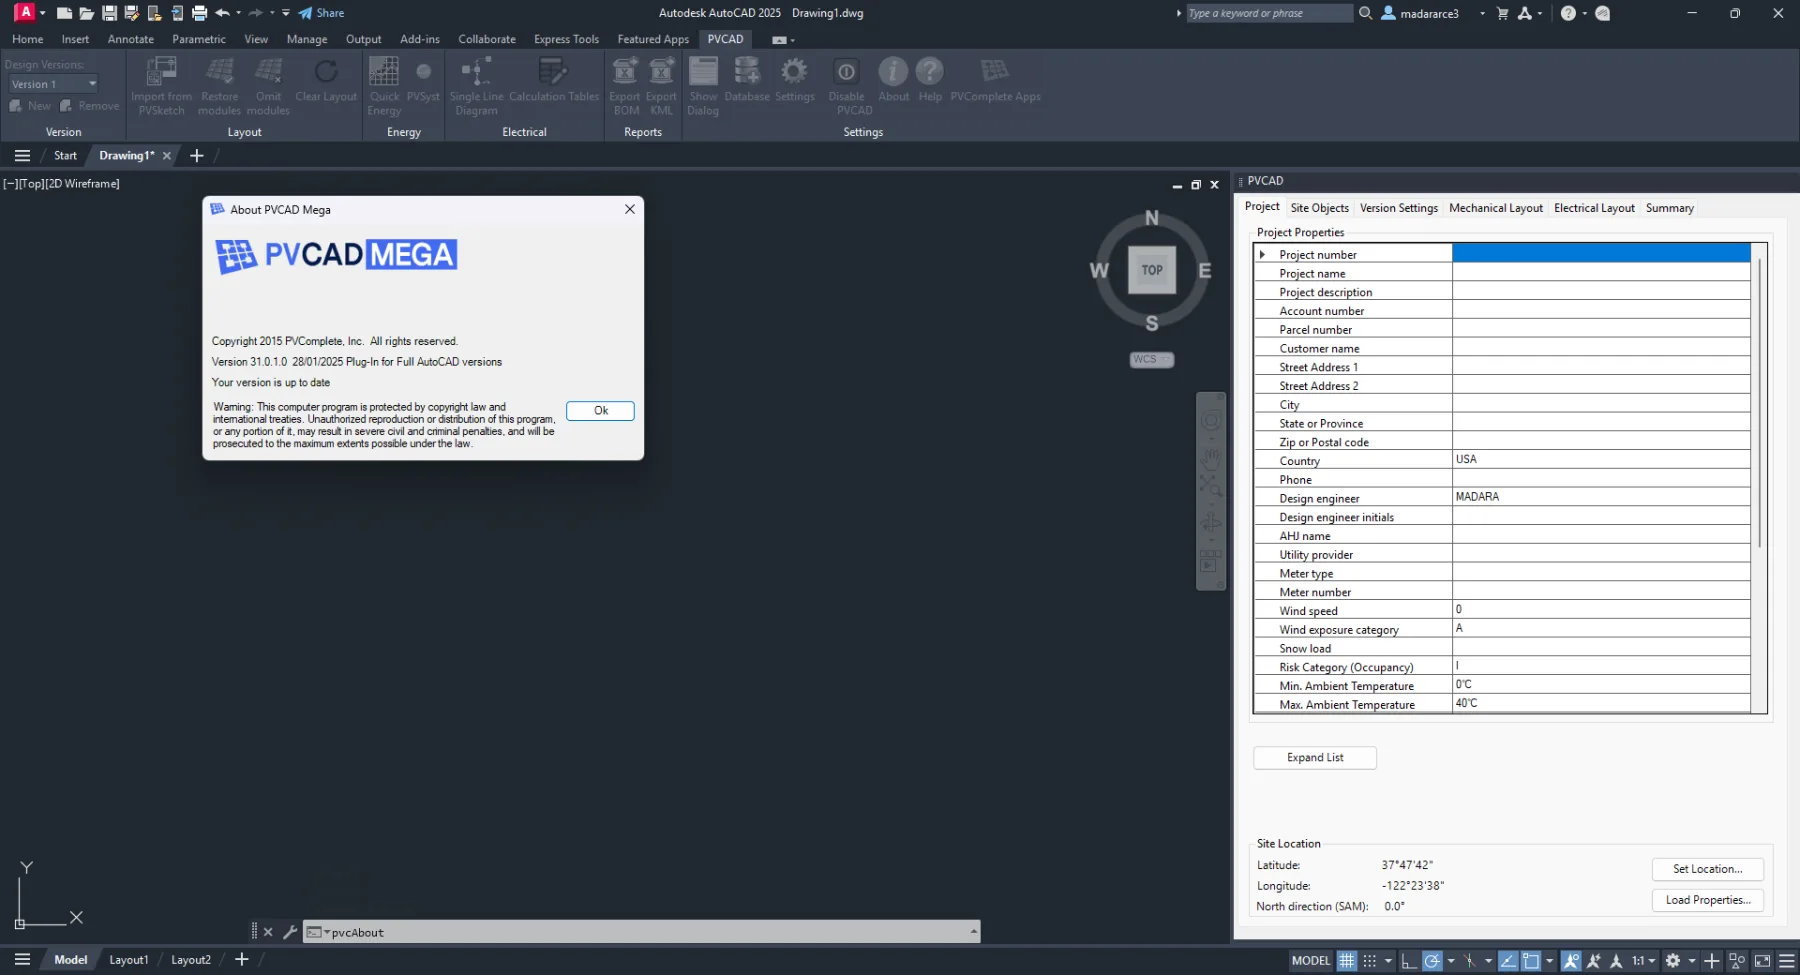Click the Expand List button
This screenshot has height=975, width=1800.
point(1315,758)
